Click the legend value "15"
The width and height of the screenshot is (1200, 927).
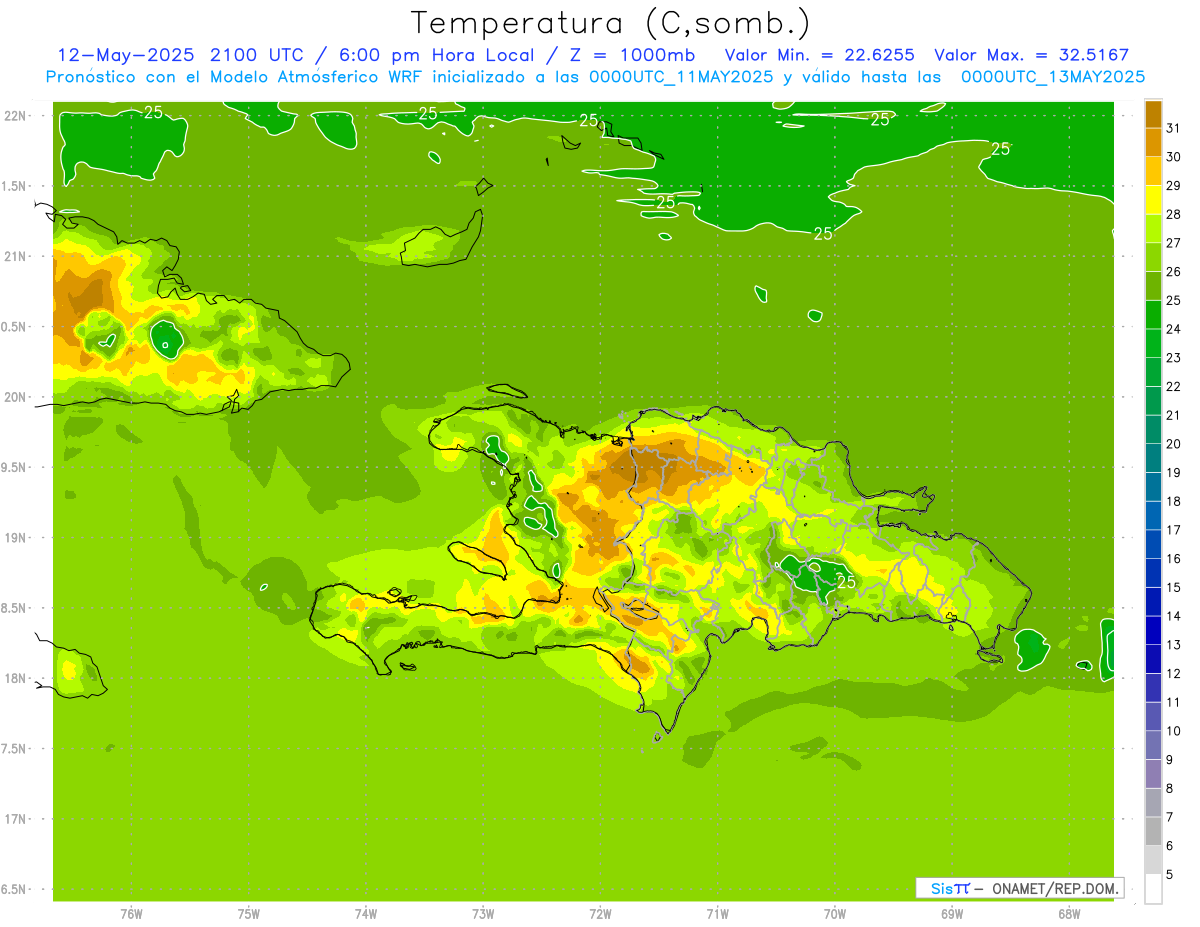coord(1173,587)
